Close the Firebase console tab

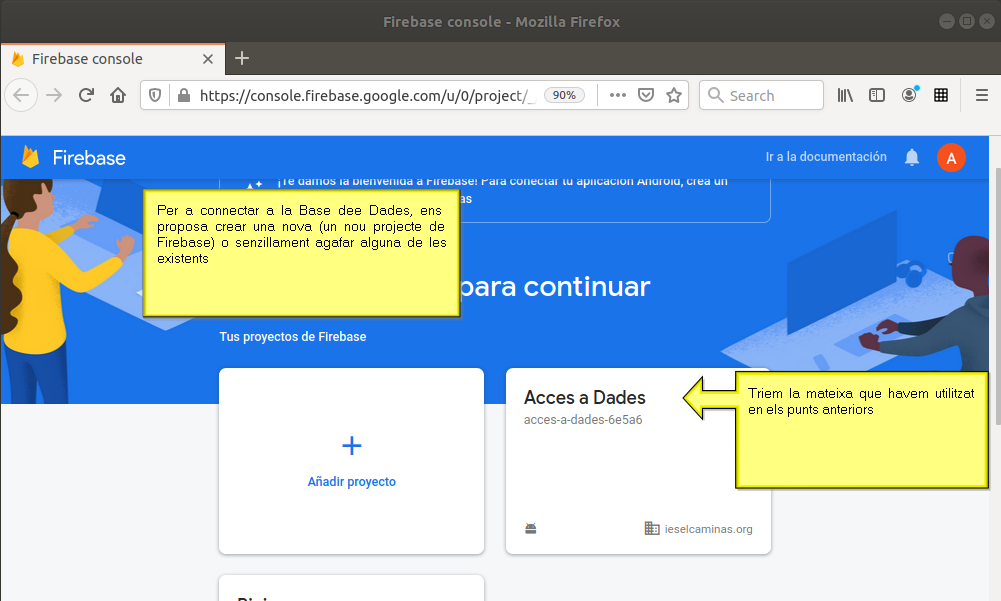207,59
